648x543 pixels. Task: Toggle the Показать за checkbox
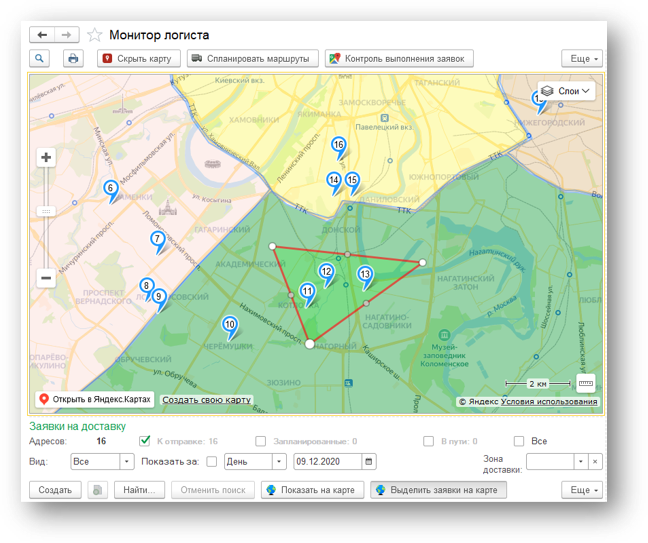pos(212,462)
